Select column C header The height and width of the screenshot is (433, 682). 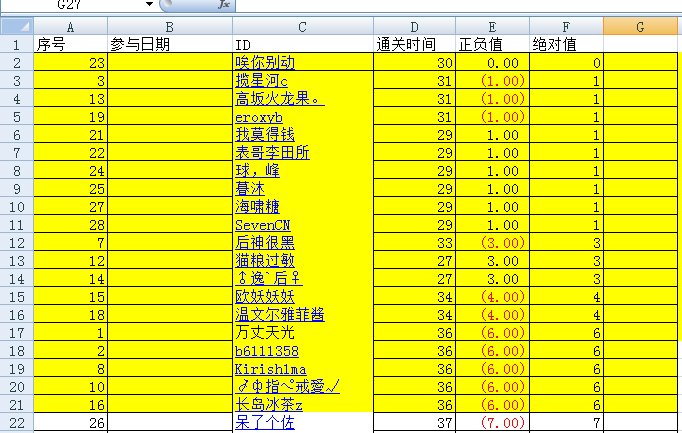303,27
